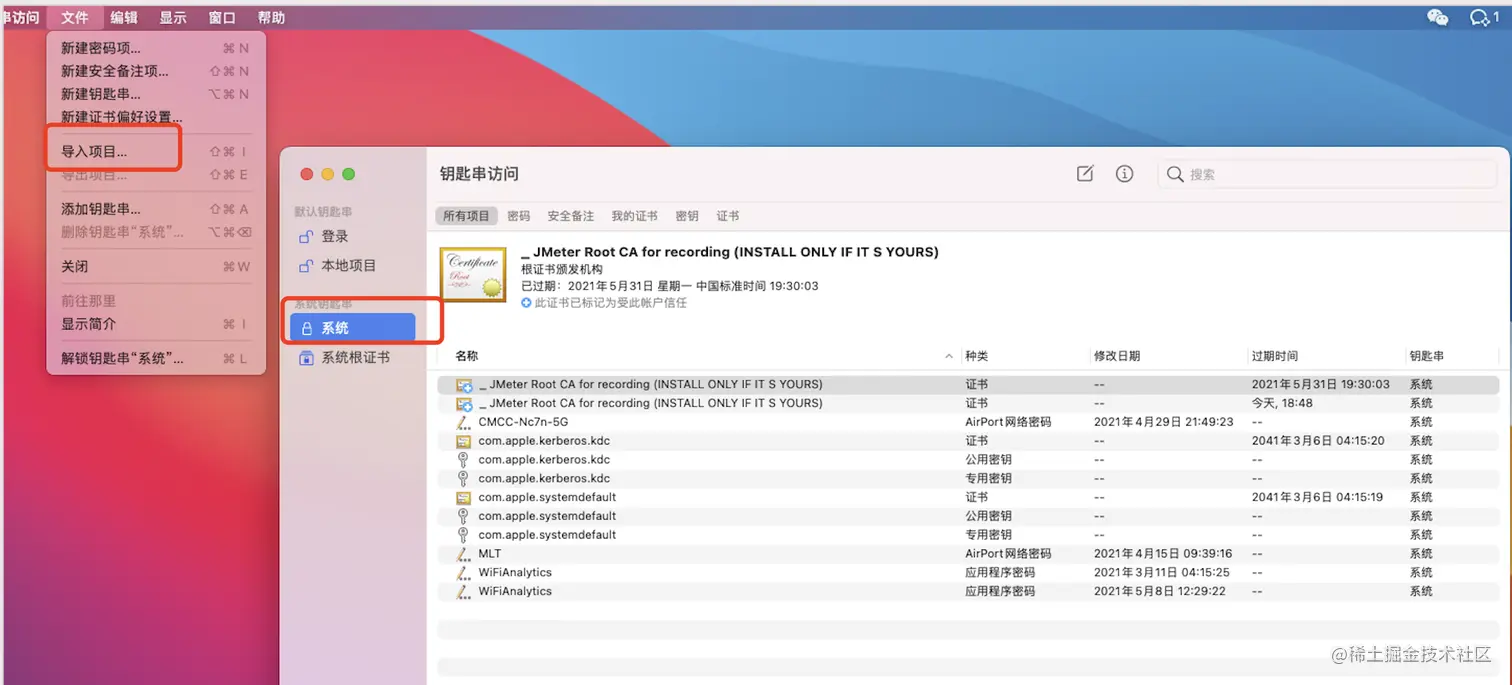Screen dimensions: 1512x685
Task: Click certificate icon of JMeter row expiring 2021年5月31日
Action: pyautogui.click(x=464, y=385)
